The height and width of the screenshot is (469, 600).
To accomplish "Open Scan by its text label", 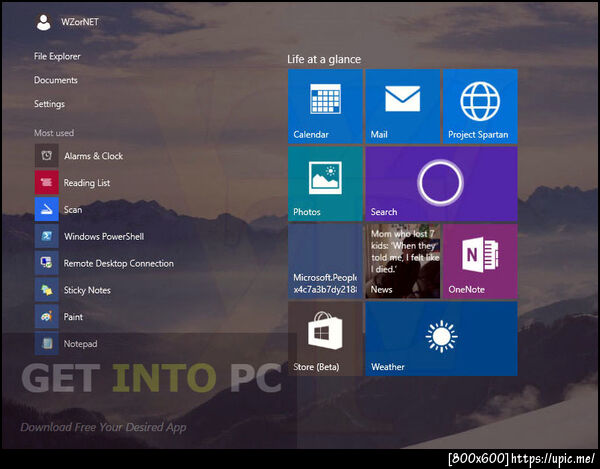I will click(73, 210).
